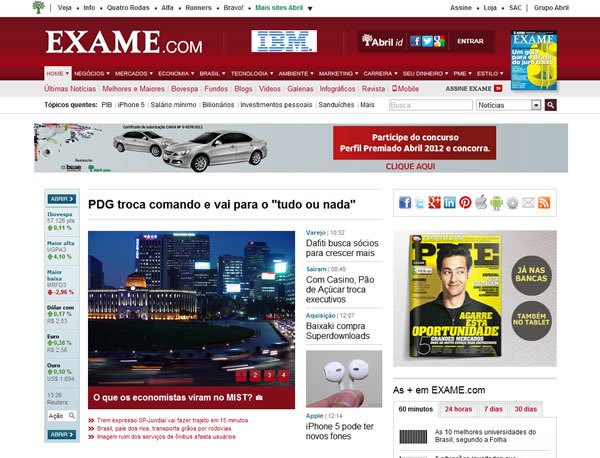
Task: Open the PDG troca comando headline
Action: point(222,204)
